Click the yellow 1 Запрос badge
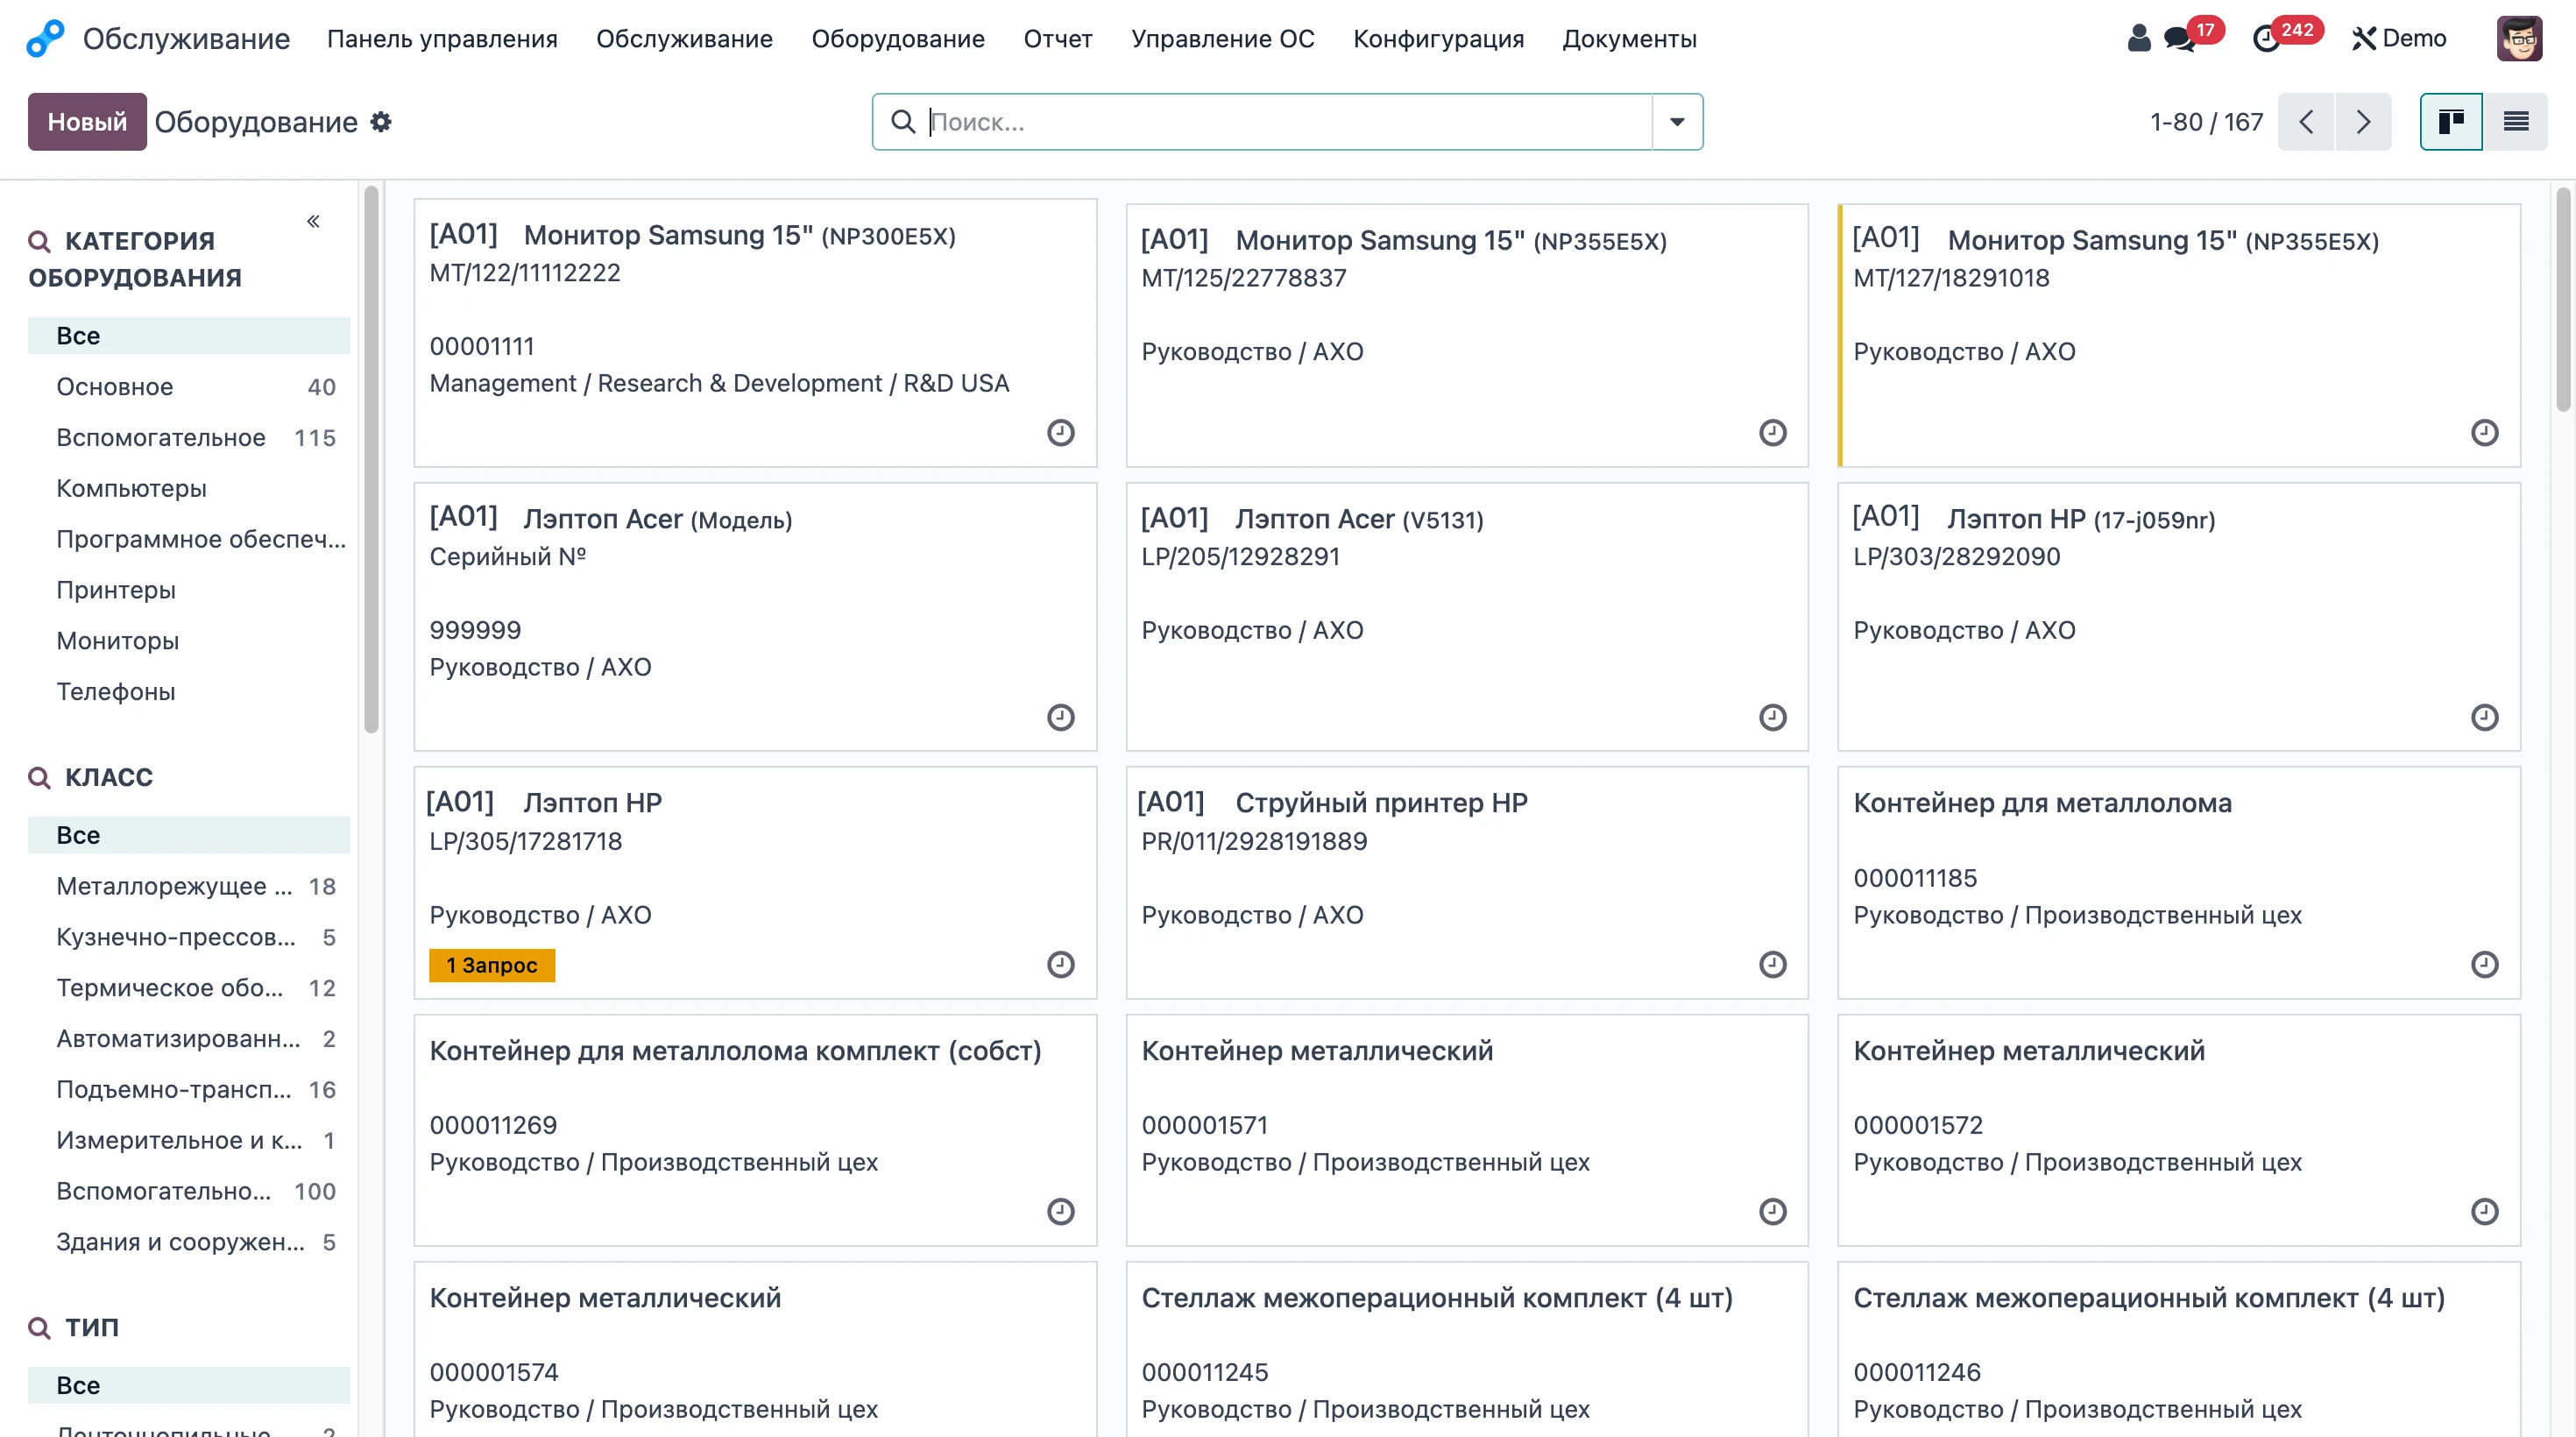 492,965
